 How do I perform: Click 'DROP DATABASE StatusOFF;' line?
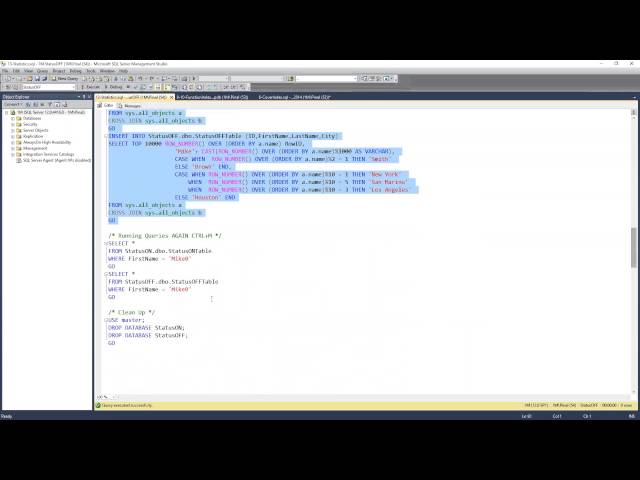coord(148,336)
